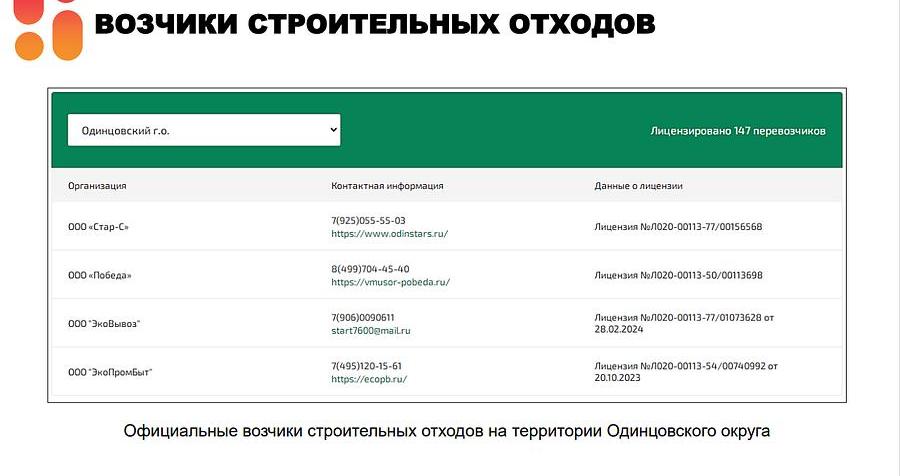Select the Организация column header
Image resolution: width=900 pixels, height=476 pixels.
[97, 185]
